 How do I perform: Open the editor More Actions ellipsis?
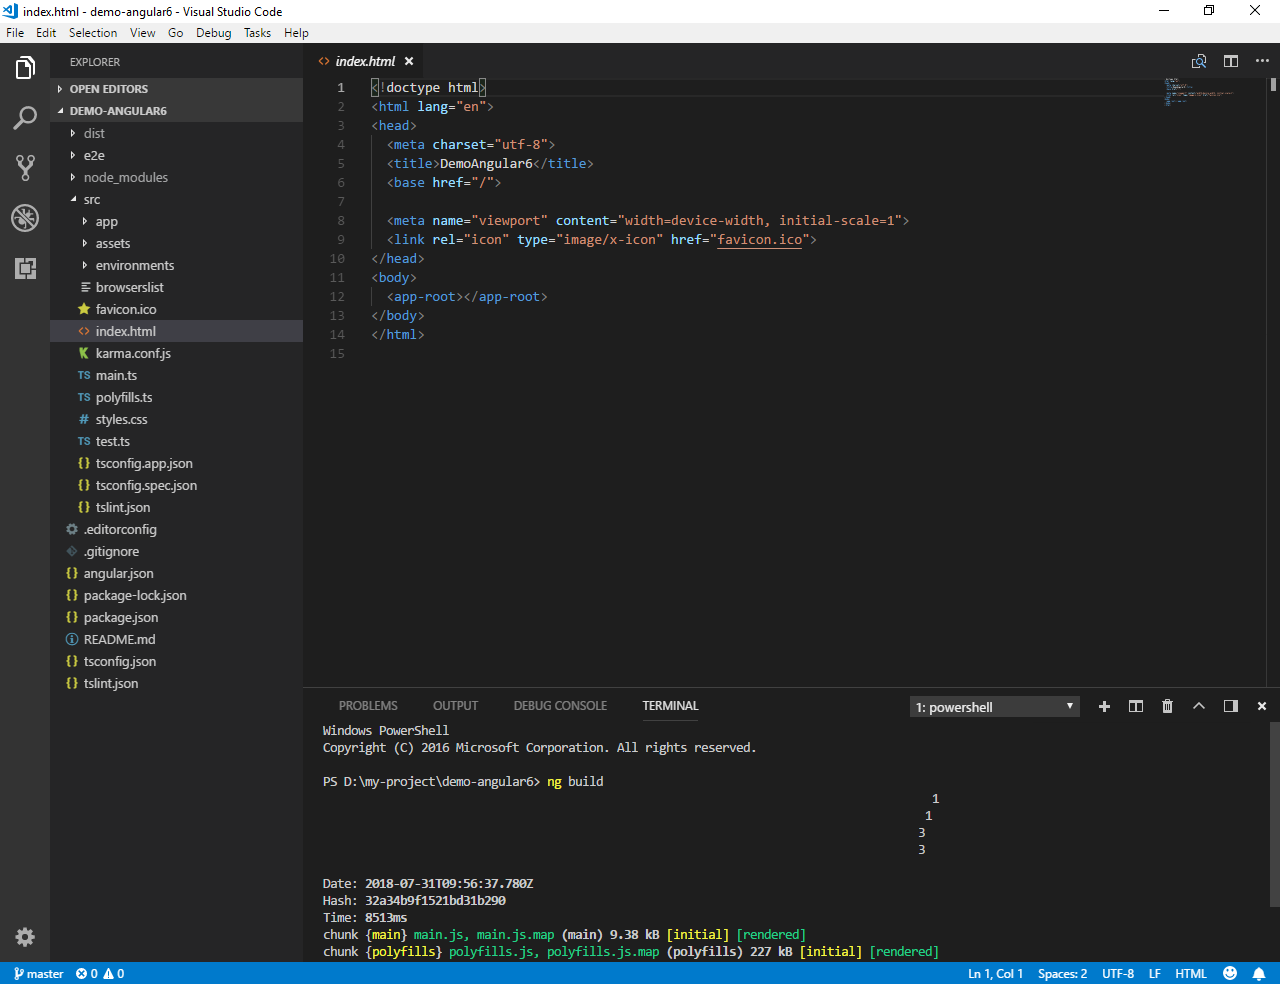(1262, 61)
